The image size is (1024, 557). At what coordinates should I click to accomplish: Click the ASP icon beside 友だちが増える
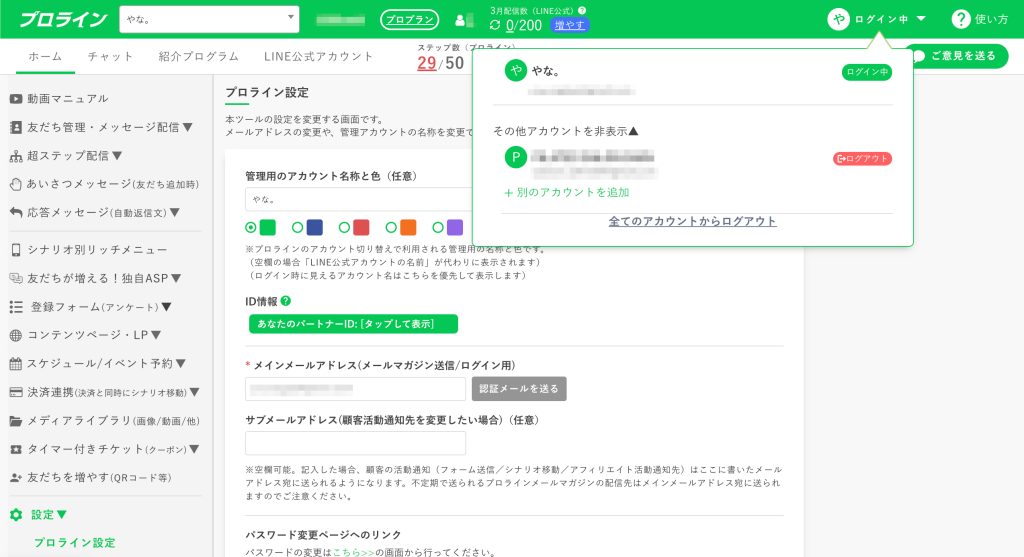[16, 278]
